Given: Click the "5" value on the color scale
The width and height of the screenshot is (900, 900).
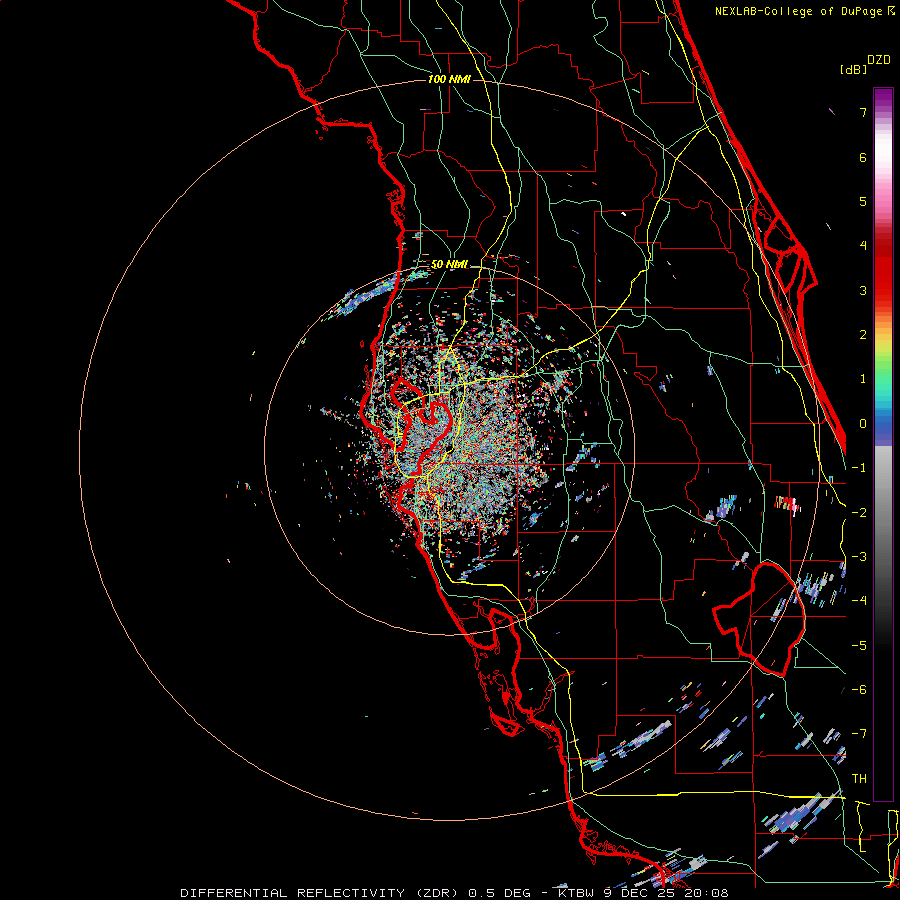Looking at the screenshot, I should pos(863,201).
